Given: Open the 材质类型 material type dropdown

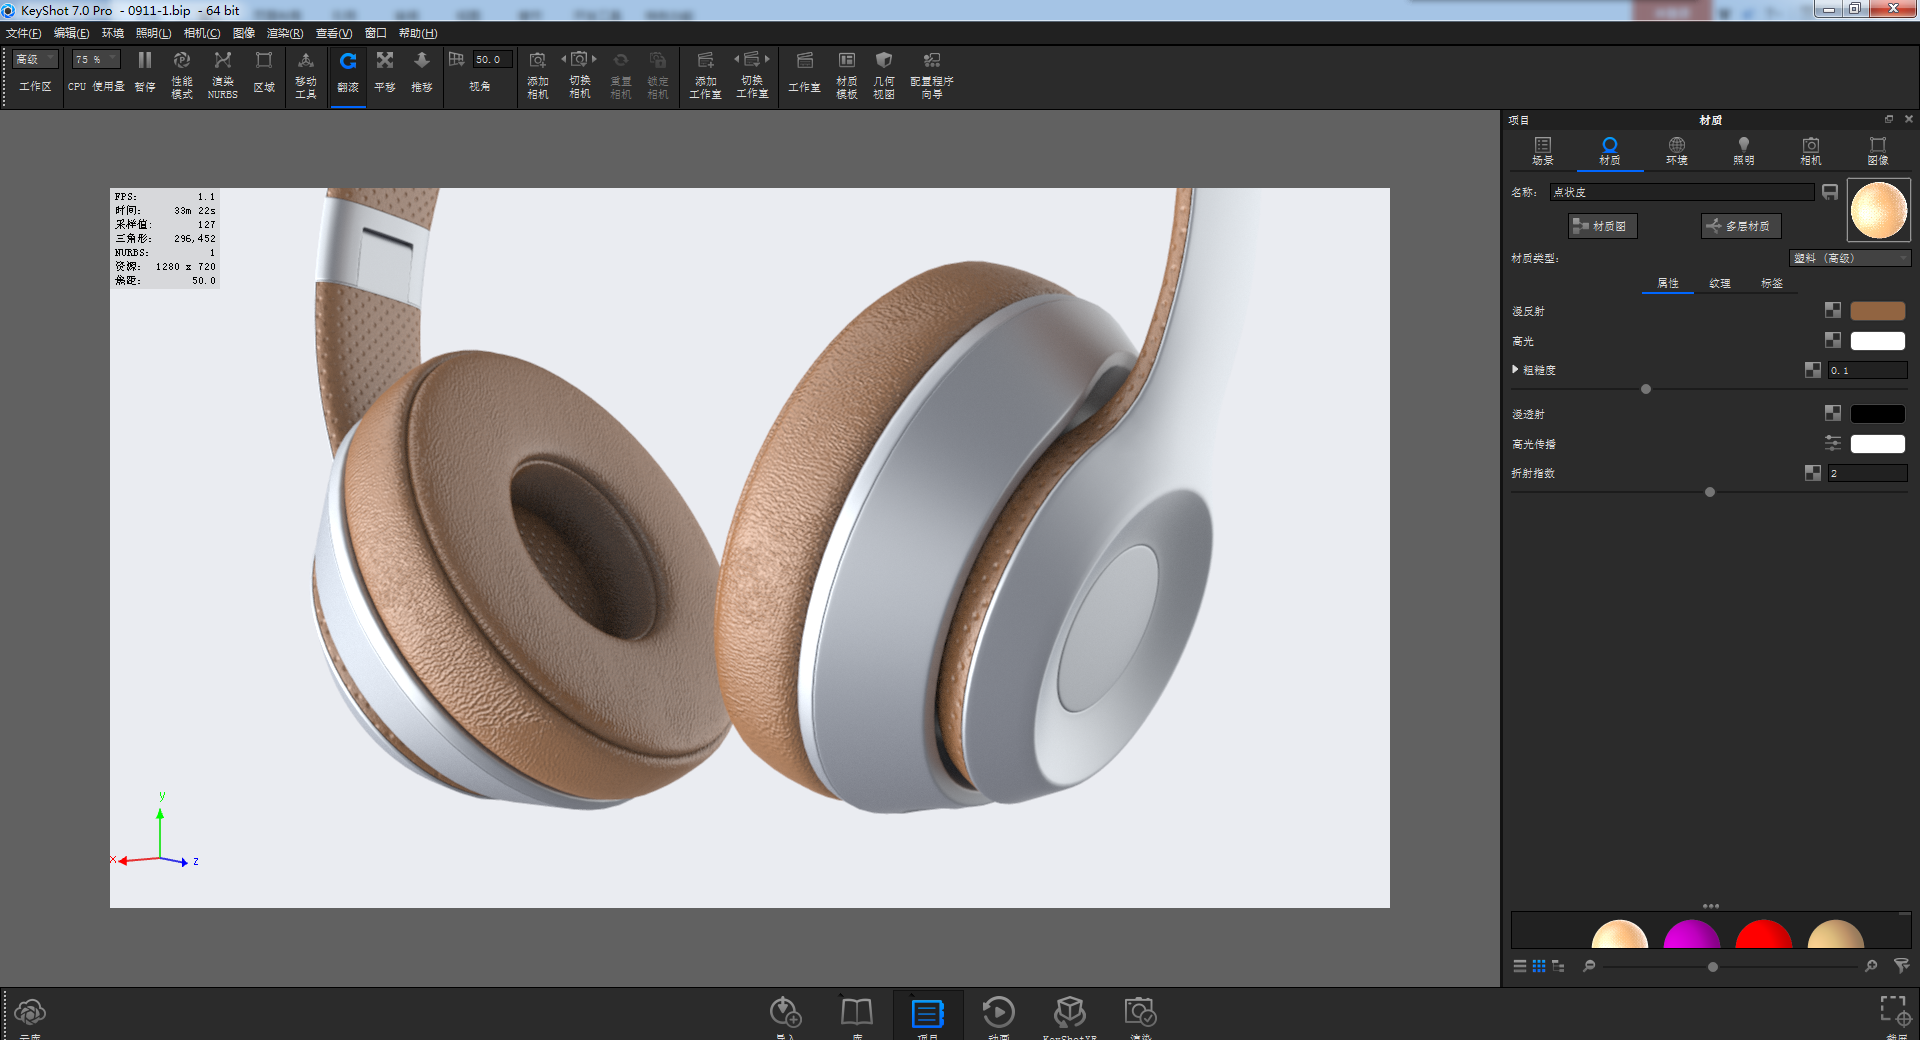Looking at the screenshot, I should (x=1849, y=258).
